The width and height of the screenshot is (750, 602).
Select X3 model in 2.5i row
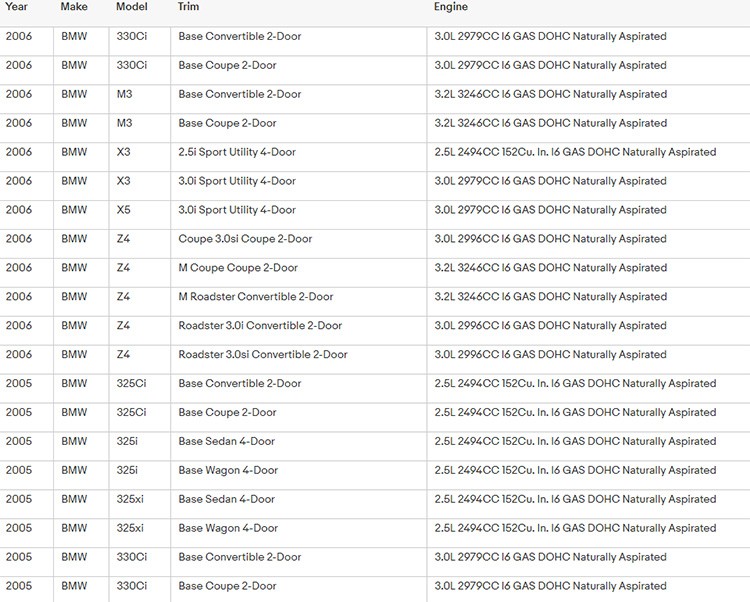123,152
